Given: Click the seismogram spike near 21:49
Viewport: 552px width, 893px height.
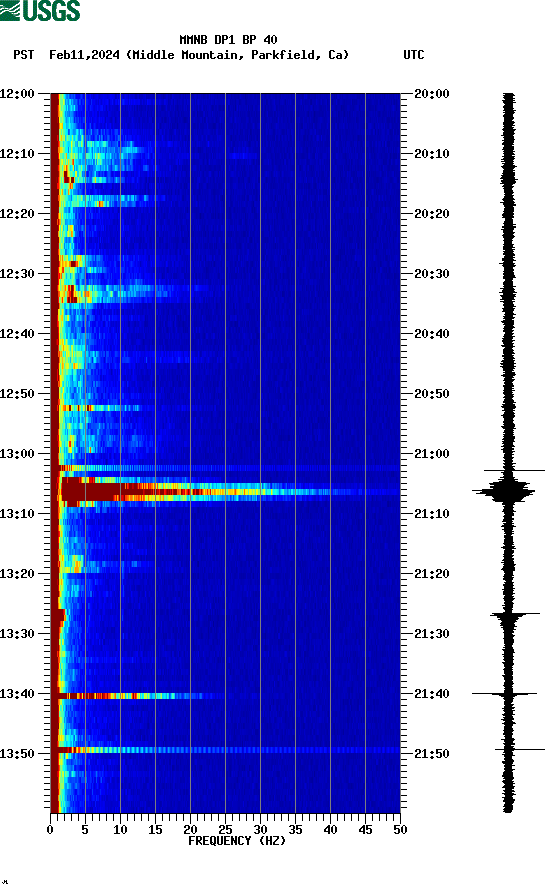Looking at the screenshot, I should [x=520, y=749].
